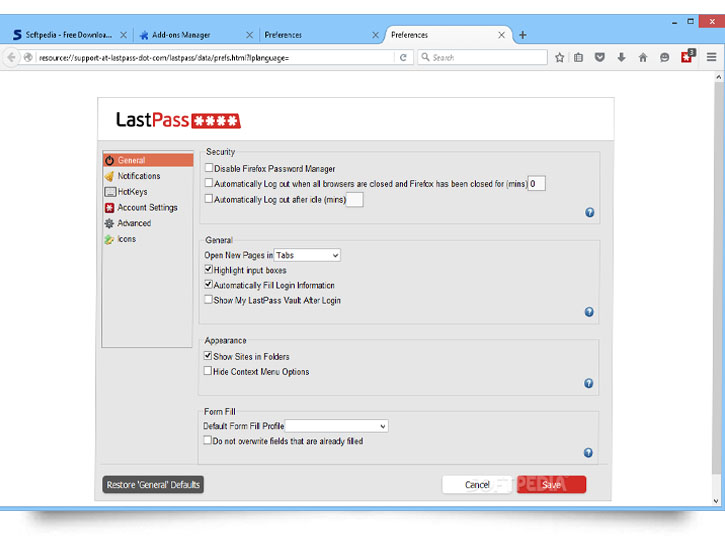Click the LastPass extension toolbar icon
The image size is (725, 536).
pos(687,56)
